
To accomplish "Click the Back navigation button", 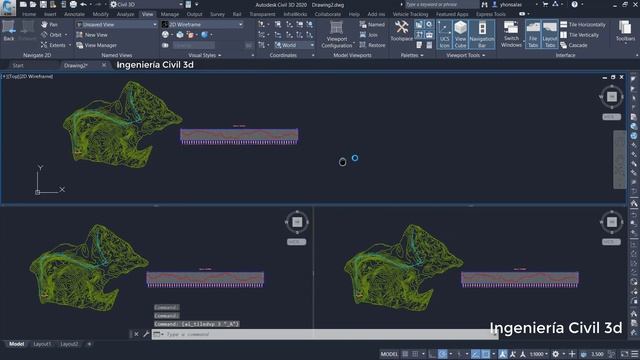I will [9, 31].
